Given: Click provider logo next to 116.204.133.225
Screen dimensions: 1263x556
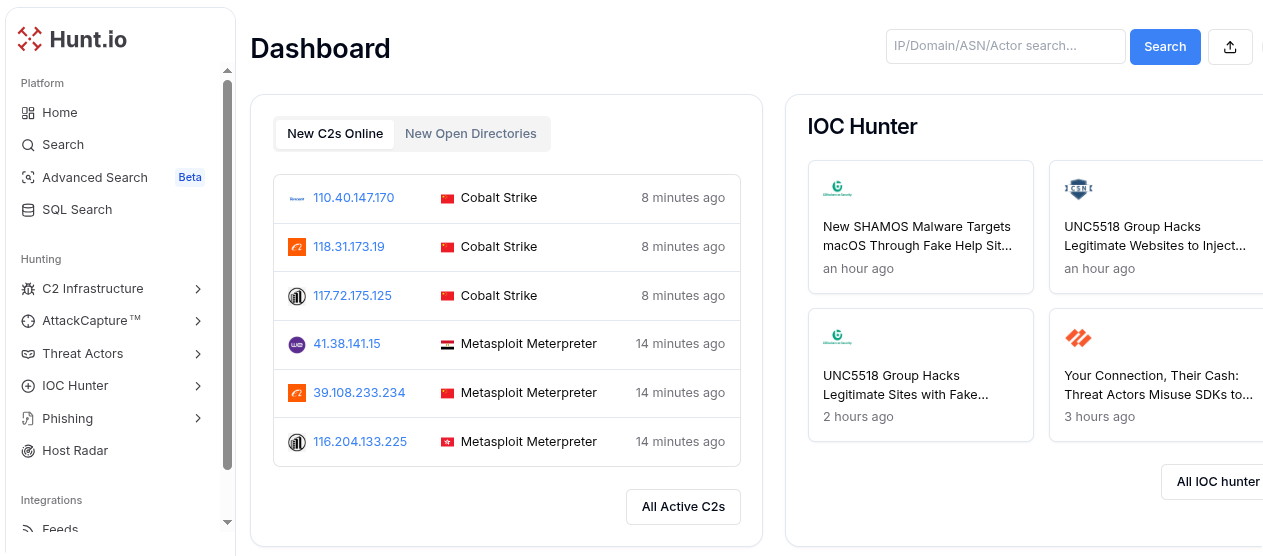Looking at the screenshot, I should [x=297, y=442].
